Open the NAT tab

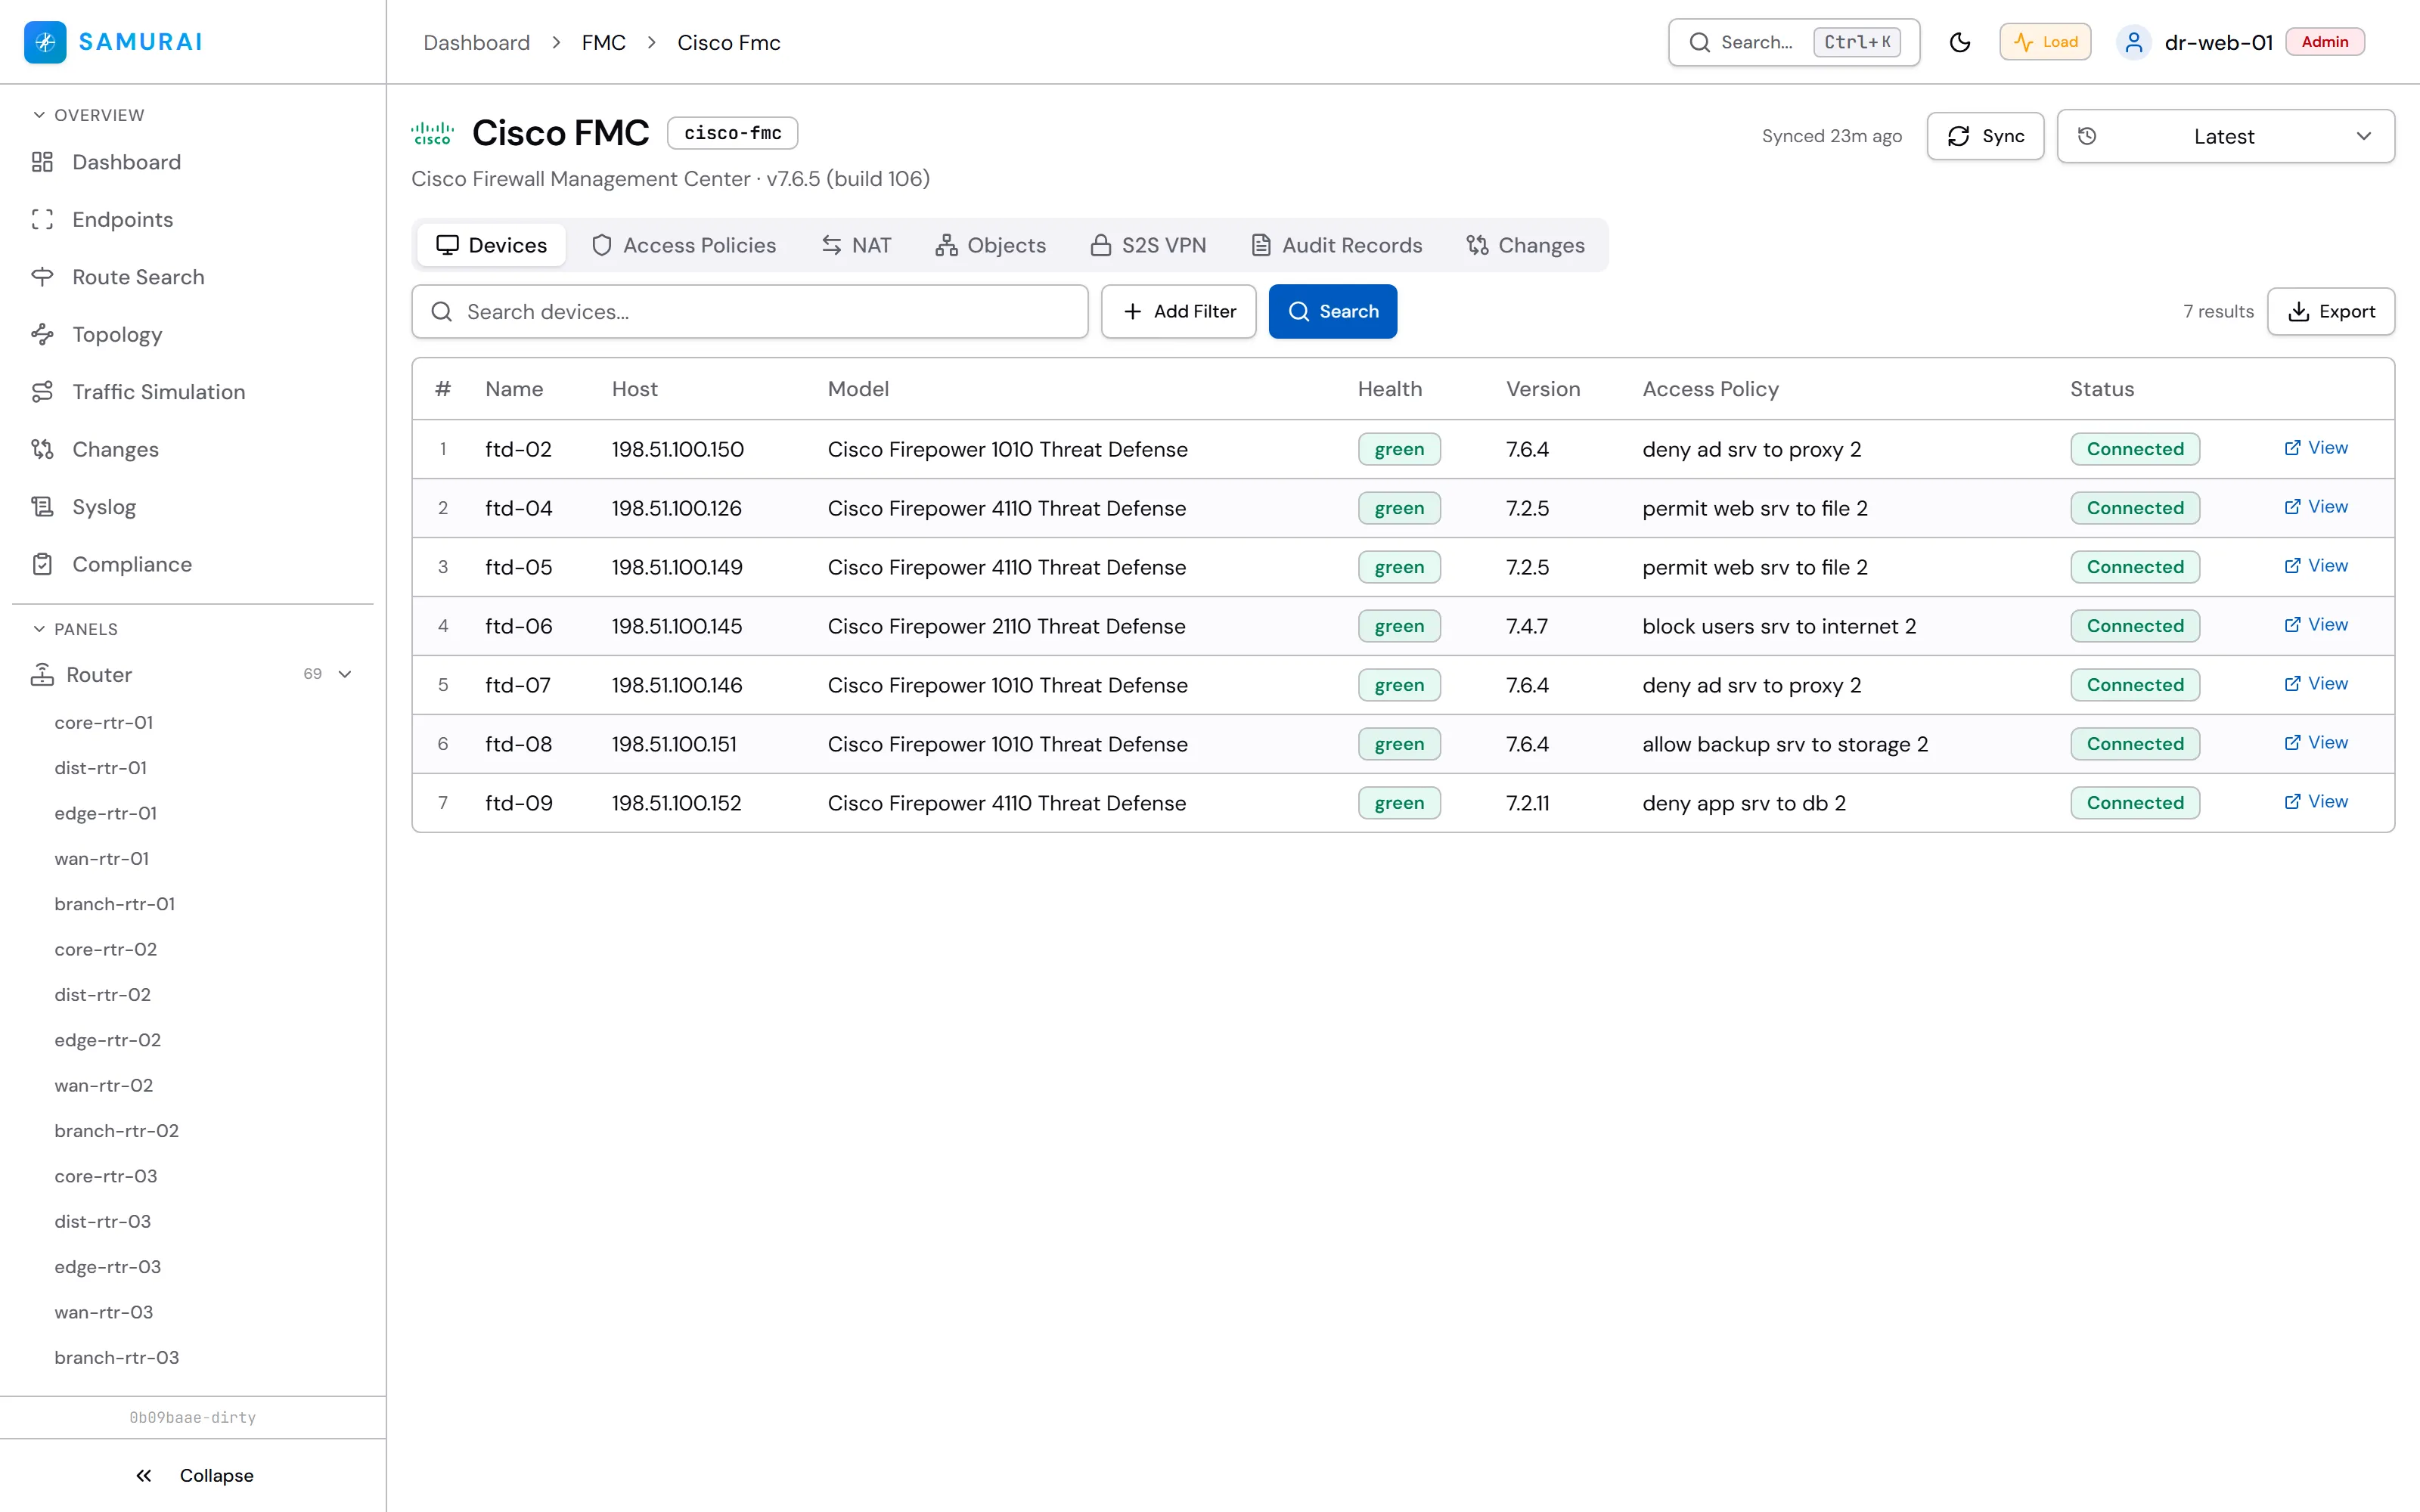click(x=856, y=245)
